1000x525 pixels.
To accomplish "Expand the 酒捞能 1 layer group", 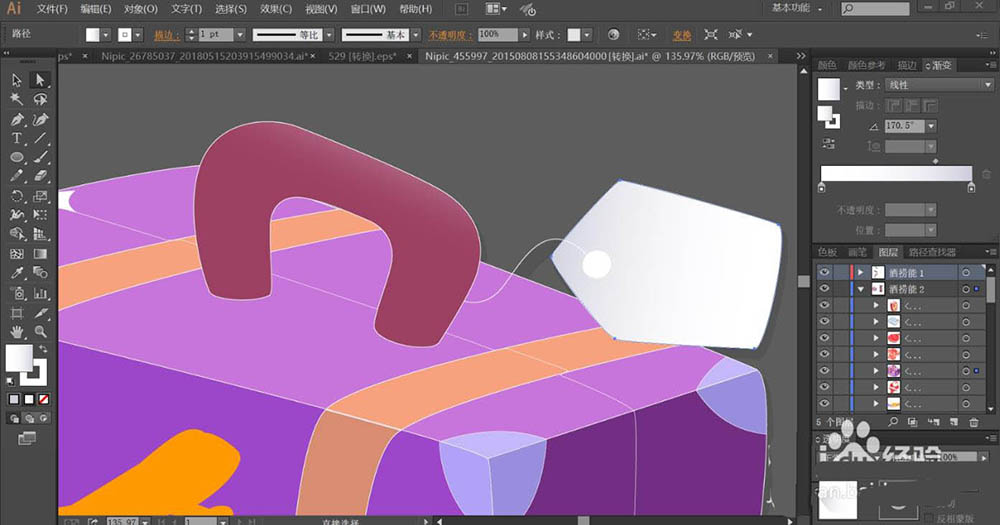I will coord(859,272).
